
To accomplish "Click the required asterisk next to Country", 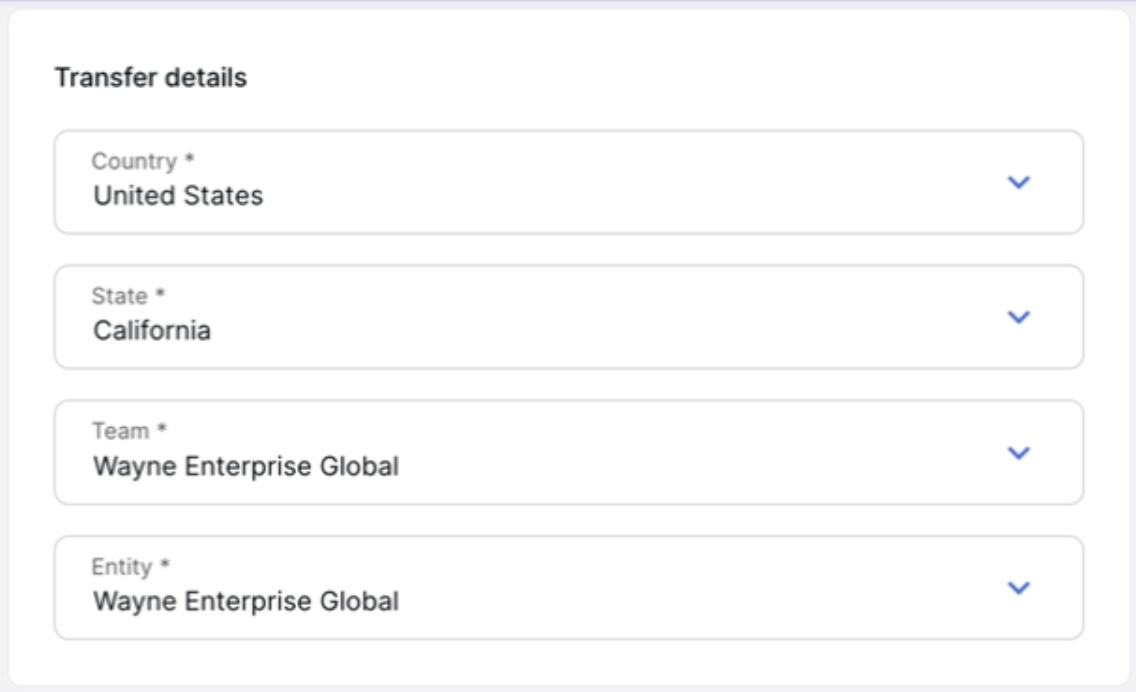I will click(x=189, y=157).
